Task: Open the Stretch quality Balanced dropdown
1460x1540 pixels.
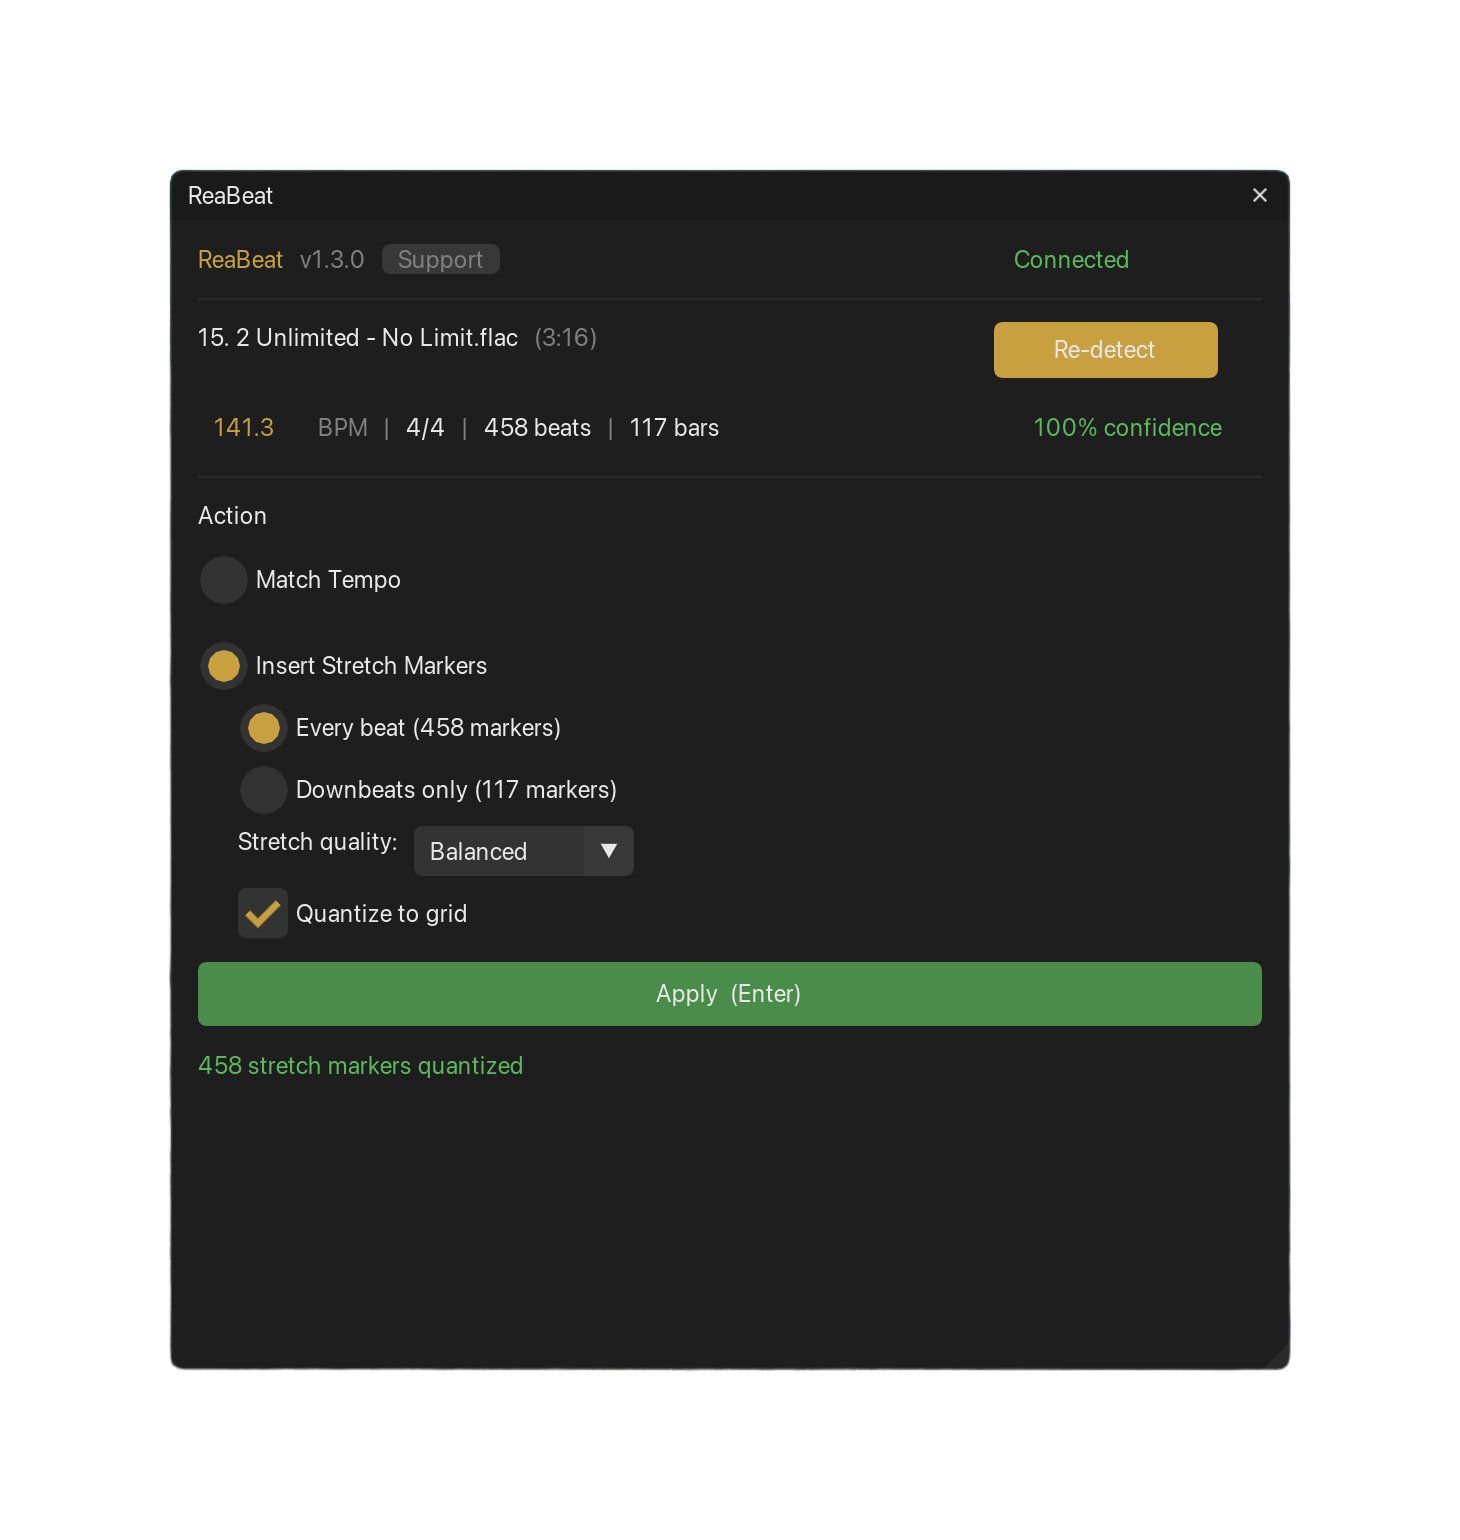Action: pyautogui.click(x=524, y=851)
